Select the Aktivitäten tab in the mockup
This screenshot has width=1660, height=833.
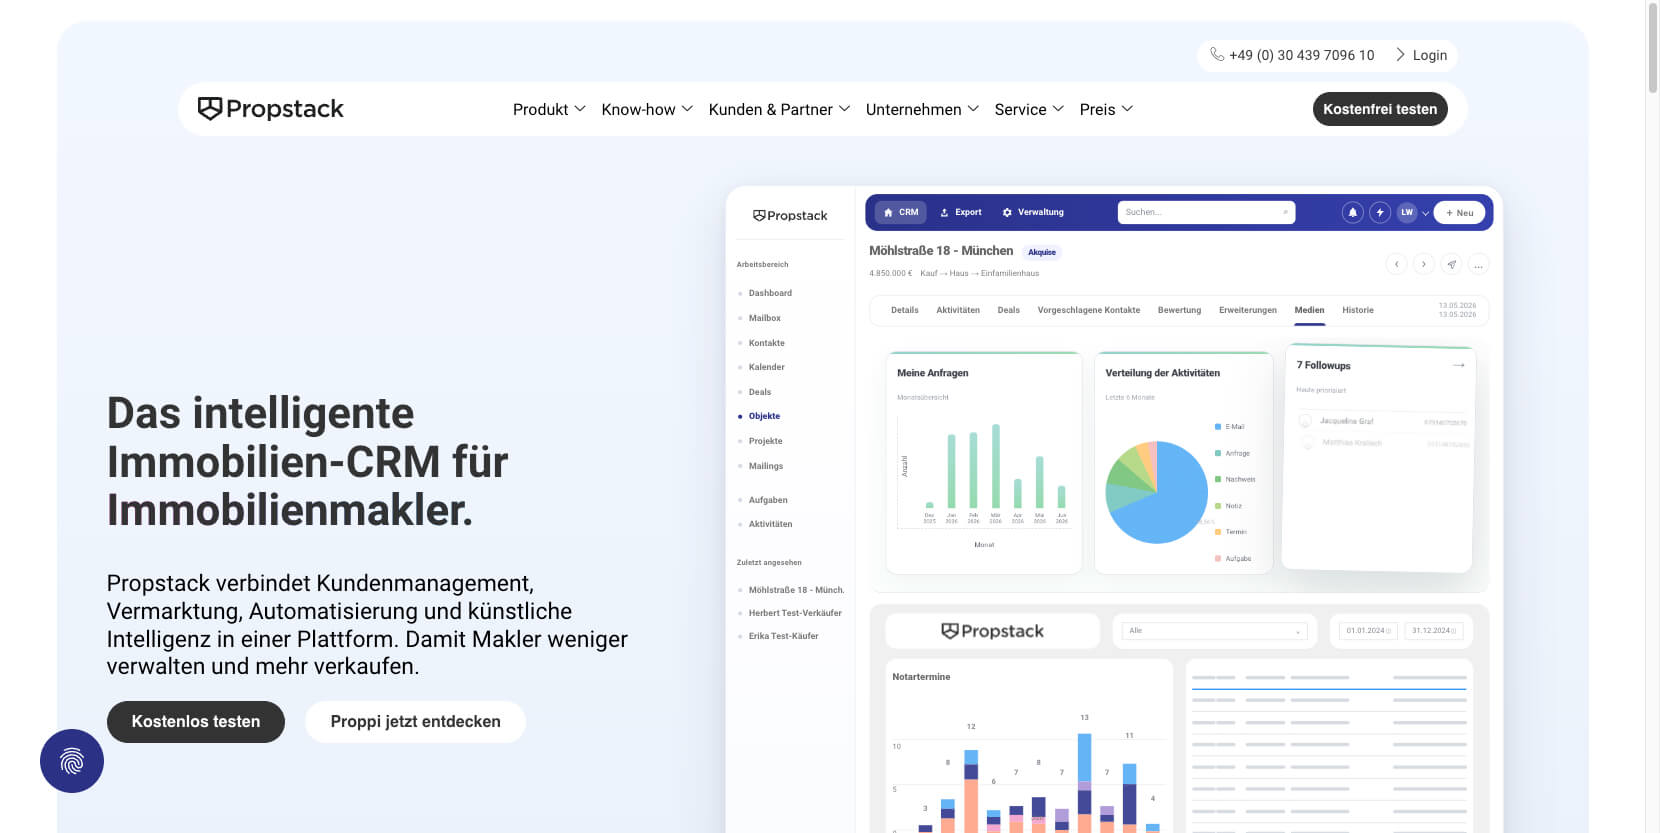958,310
